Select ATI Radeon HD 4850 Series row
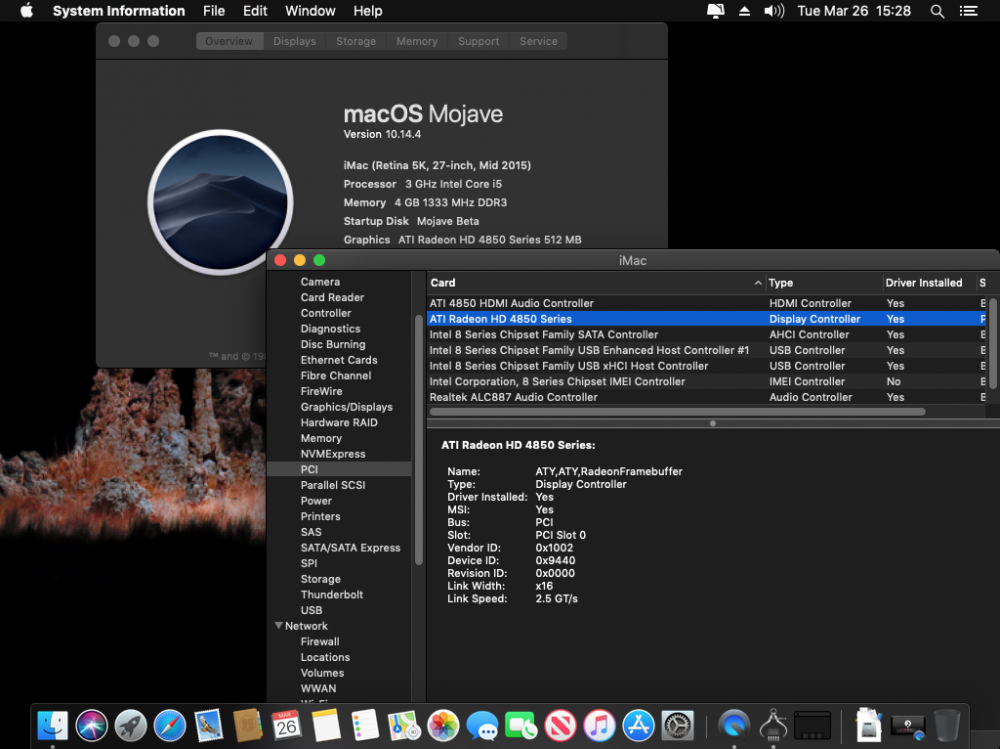This screenshot has width=1000, height=749. point(707,319)
